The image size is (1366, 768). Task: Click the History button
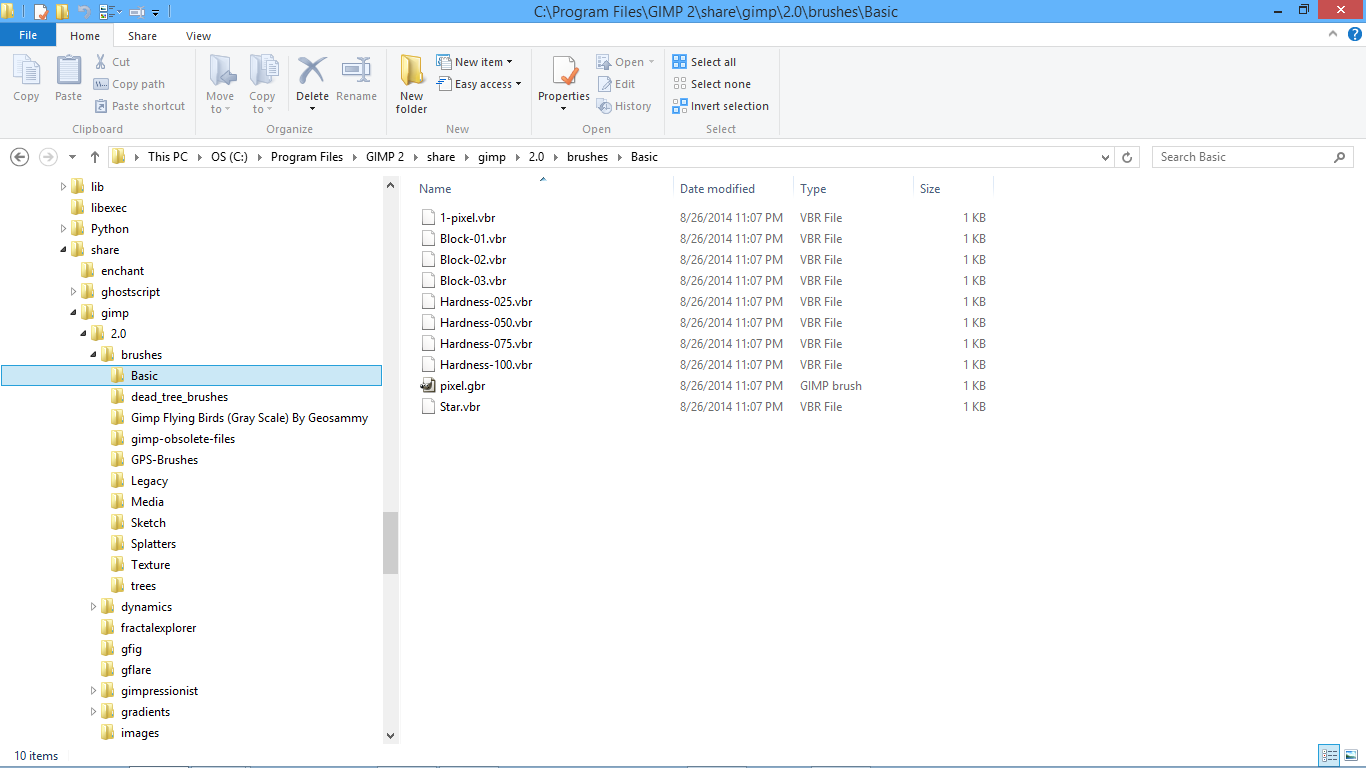(x=624, y=106)
